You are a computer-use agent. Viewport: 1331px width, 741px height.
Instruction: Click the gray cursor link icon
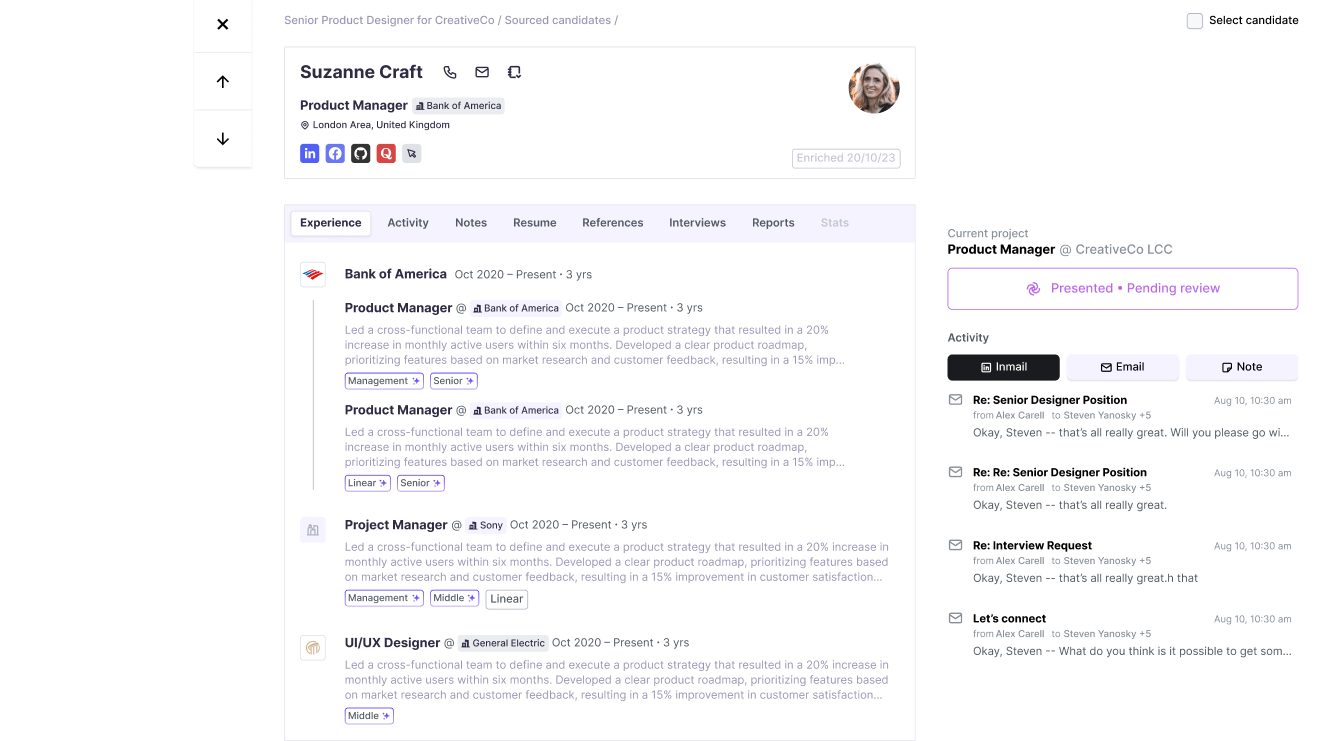pos(412,153)
